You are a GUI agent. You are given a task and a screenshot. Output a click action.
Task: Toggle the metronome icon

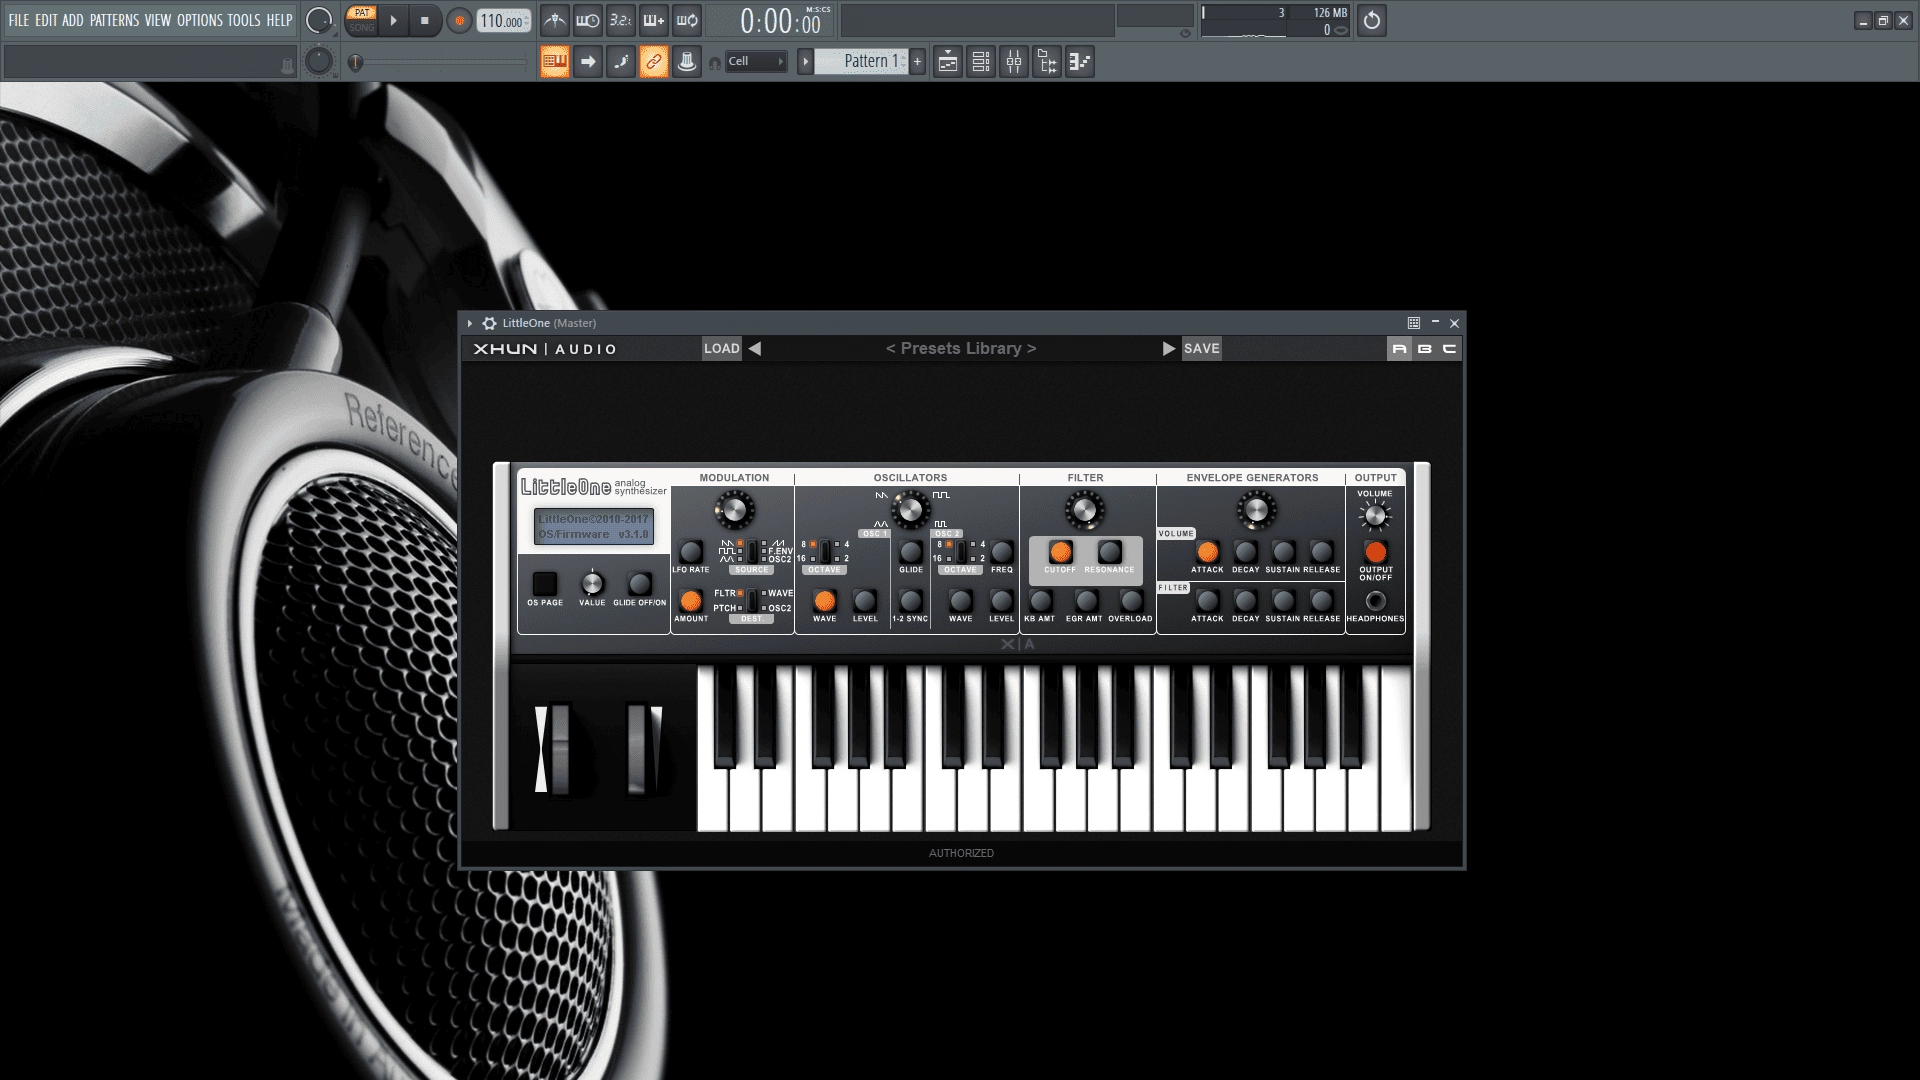tap(555, 20)
